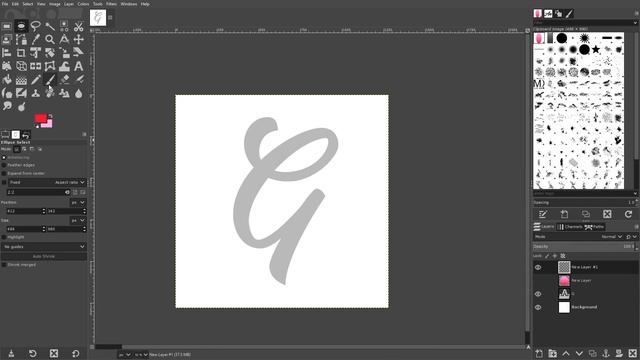Edit the selected brush
640x360 pixels.
pos(543,214)
